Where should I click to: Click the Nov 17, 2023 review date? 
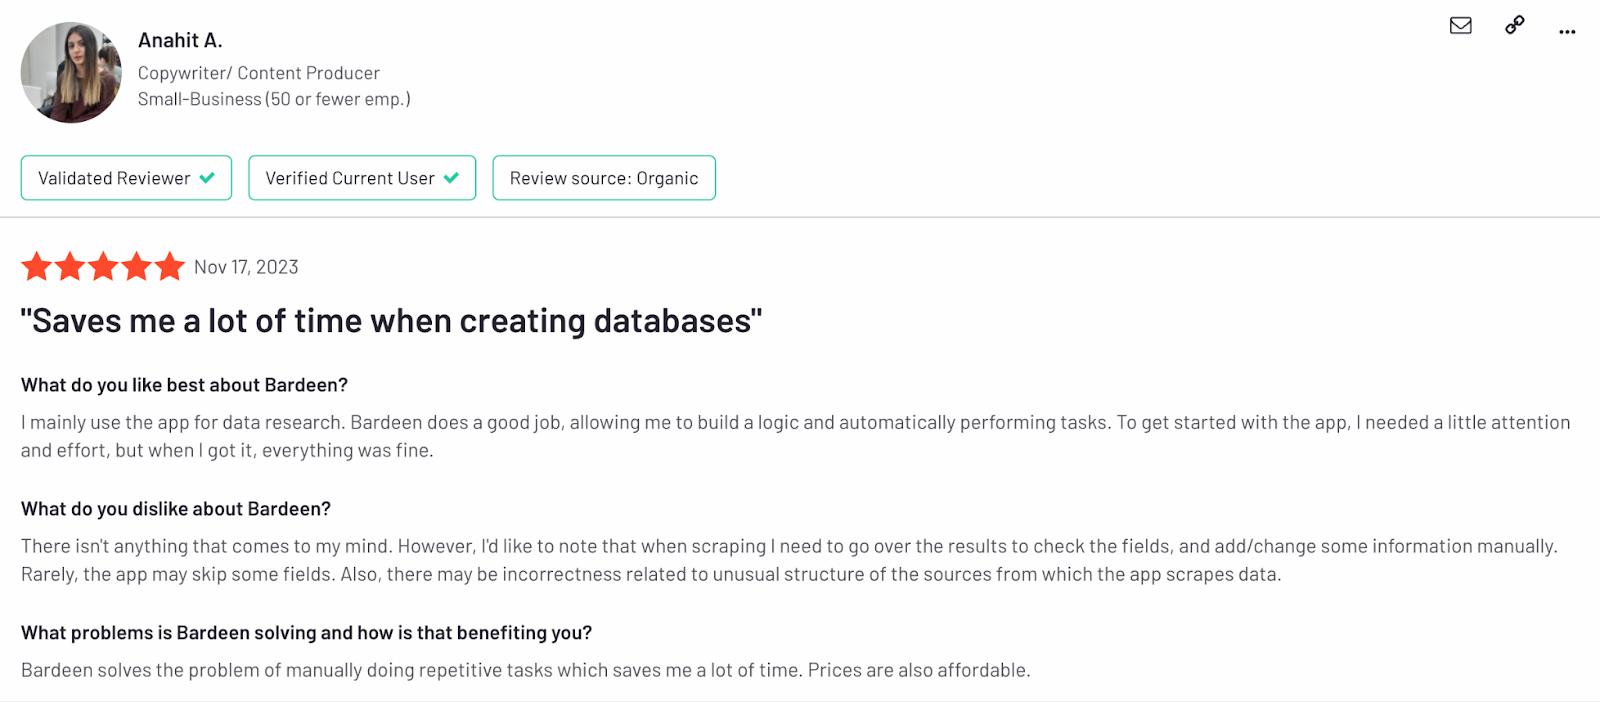point(246,267)
